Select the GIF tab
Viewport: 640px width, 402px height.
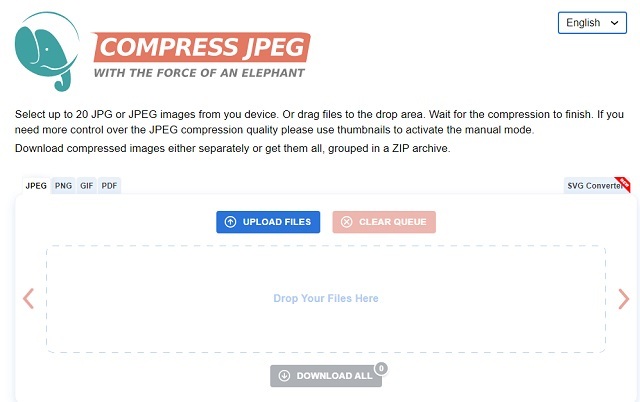pos(87,185)
